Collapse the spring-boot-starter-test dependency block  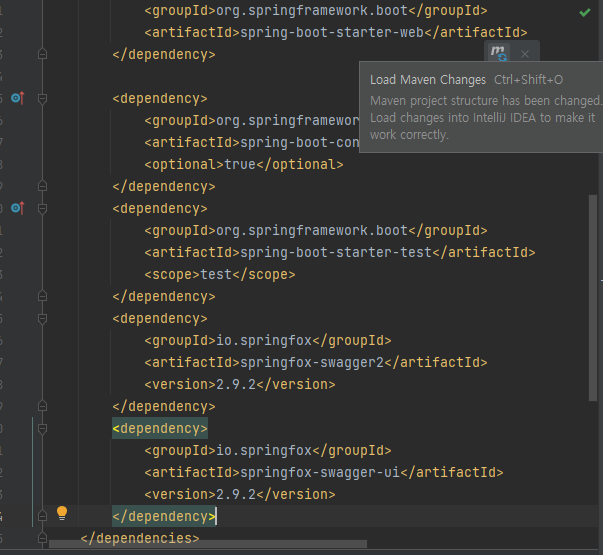42,209
